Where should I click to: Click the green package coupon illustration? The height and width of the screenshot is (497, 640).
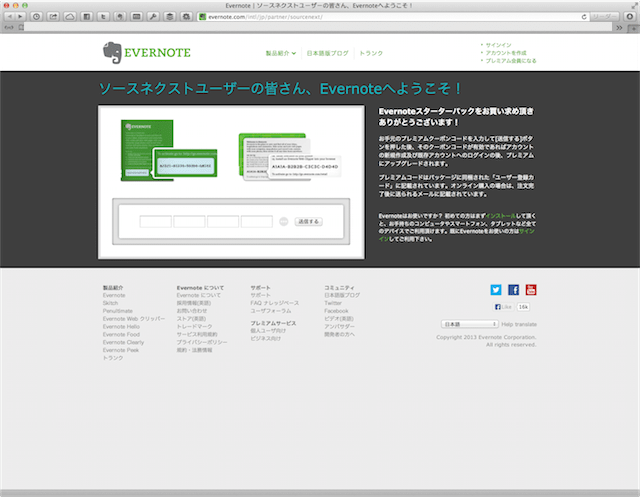(169, 150)
